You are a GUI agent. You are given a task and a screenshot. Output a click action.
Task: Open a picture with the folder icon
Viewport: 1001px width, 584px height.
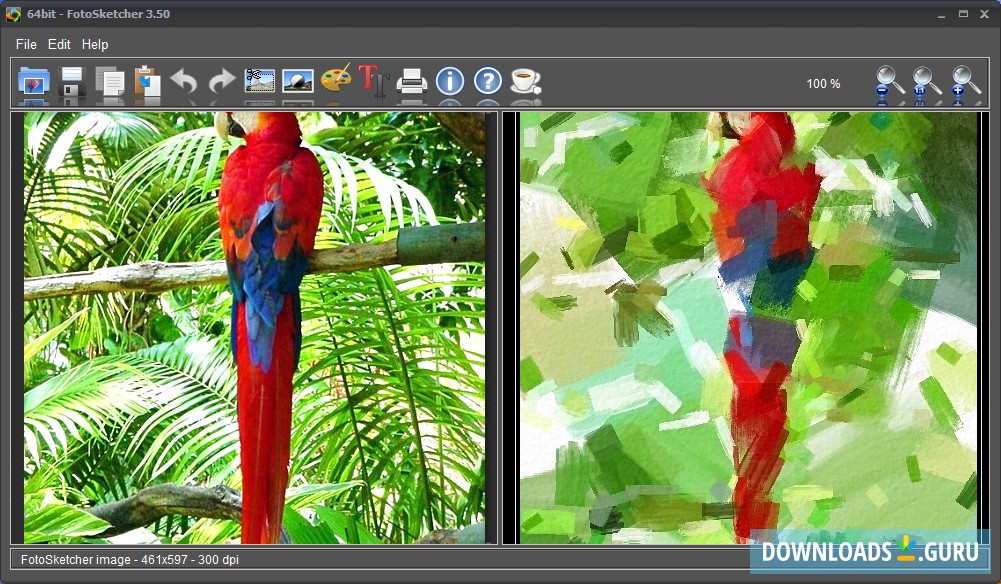pos(34,81)
